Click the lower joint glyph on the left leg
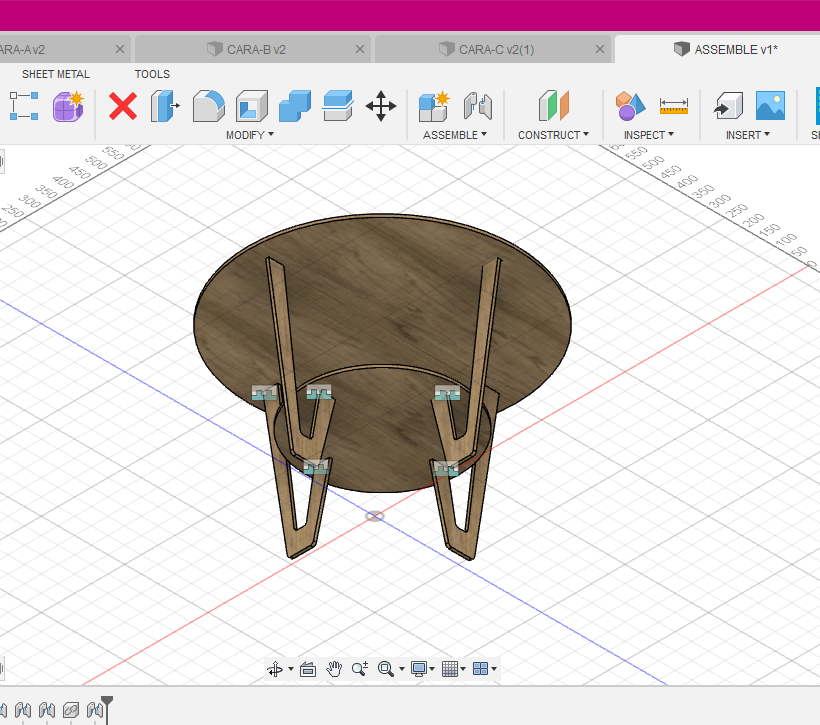Screen dimensions: 820x725 click(x=316, y=466)
